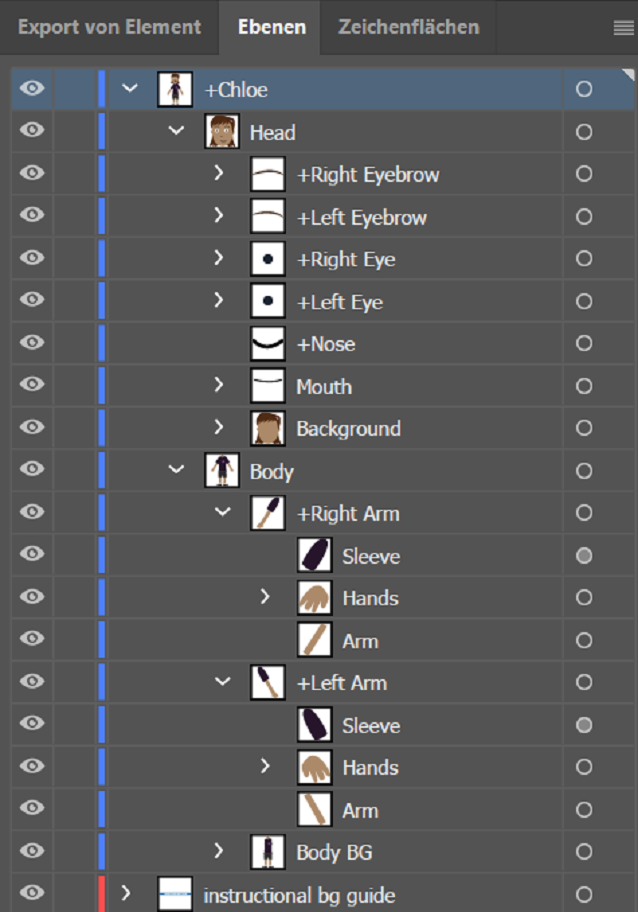
Task: Switch to the Export von Element tab
Action: click(109, 27)
